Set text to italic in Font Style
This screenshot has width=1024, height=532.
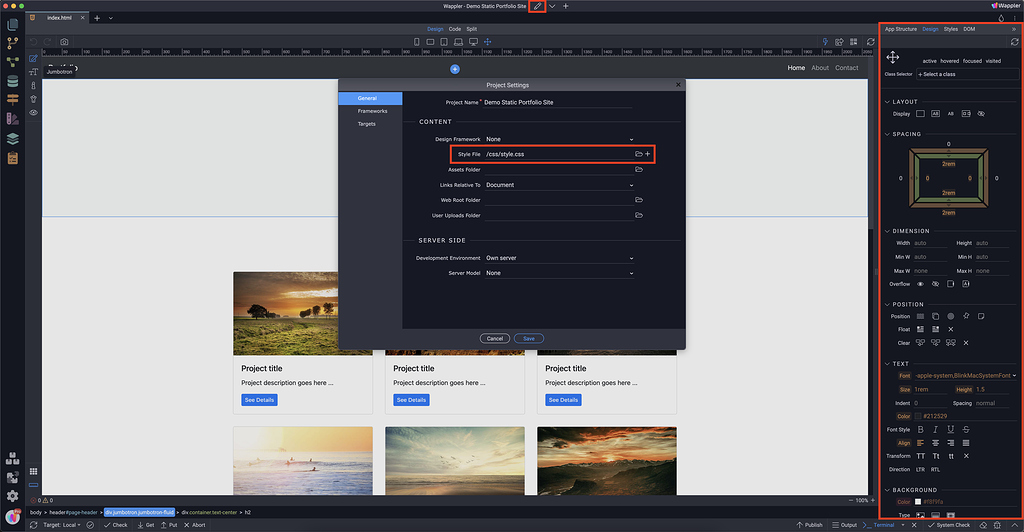pyautogui.click(x=935, y=430)
